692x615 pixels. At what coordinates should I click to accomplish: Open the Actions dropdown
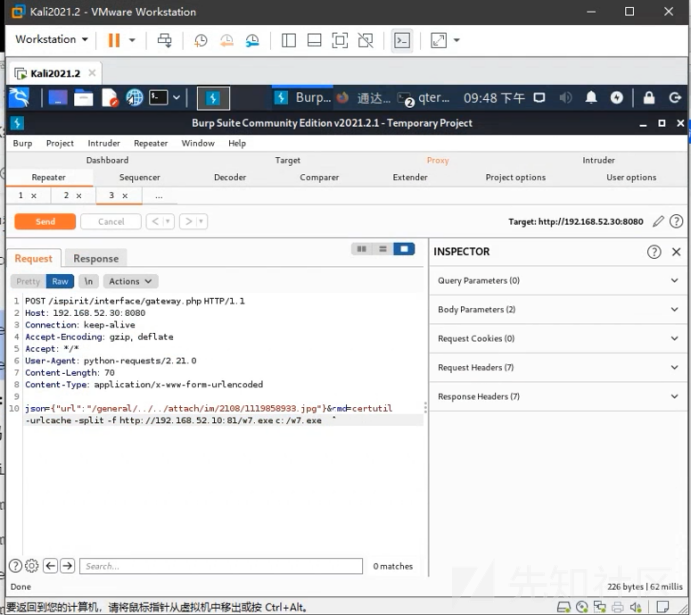pos(130,281)
